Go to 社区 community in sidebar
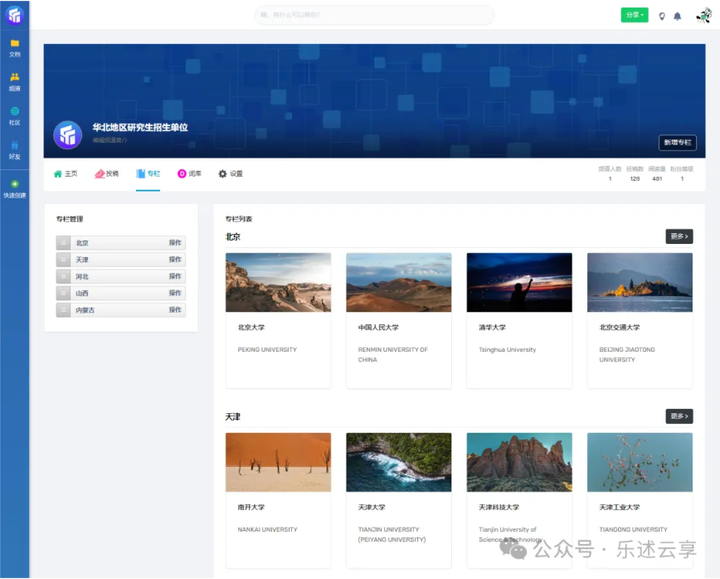Screen dimensions: 720x579 coord(15,116)
